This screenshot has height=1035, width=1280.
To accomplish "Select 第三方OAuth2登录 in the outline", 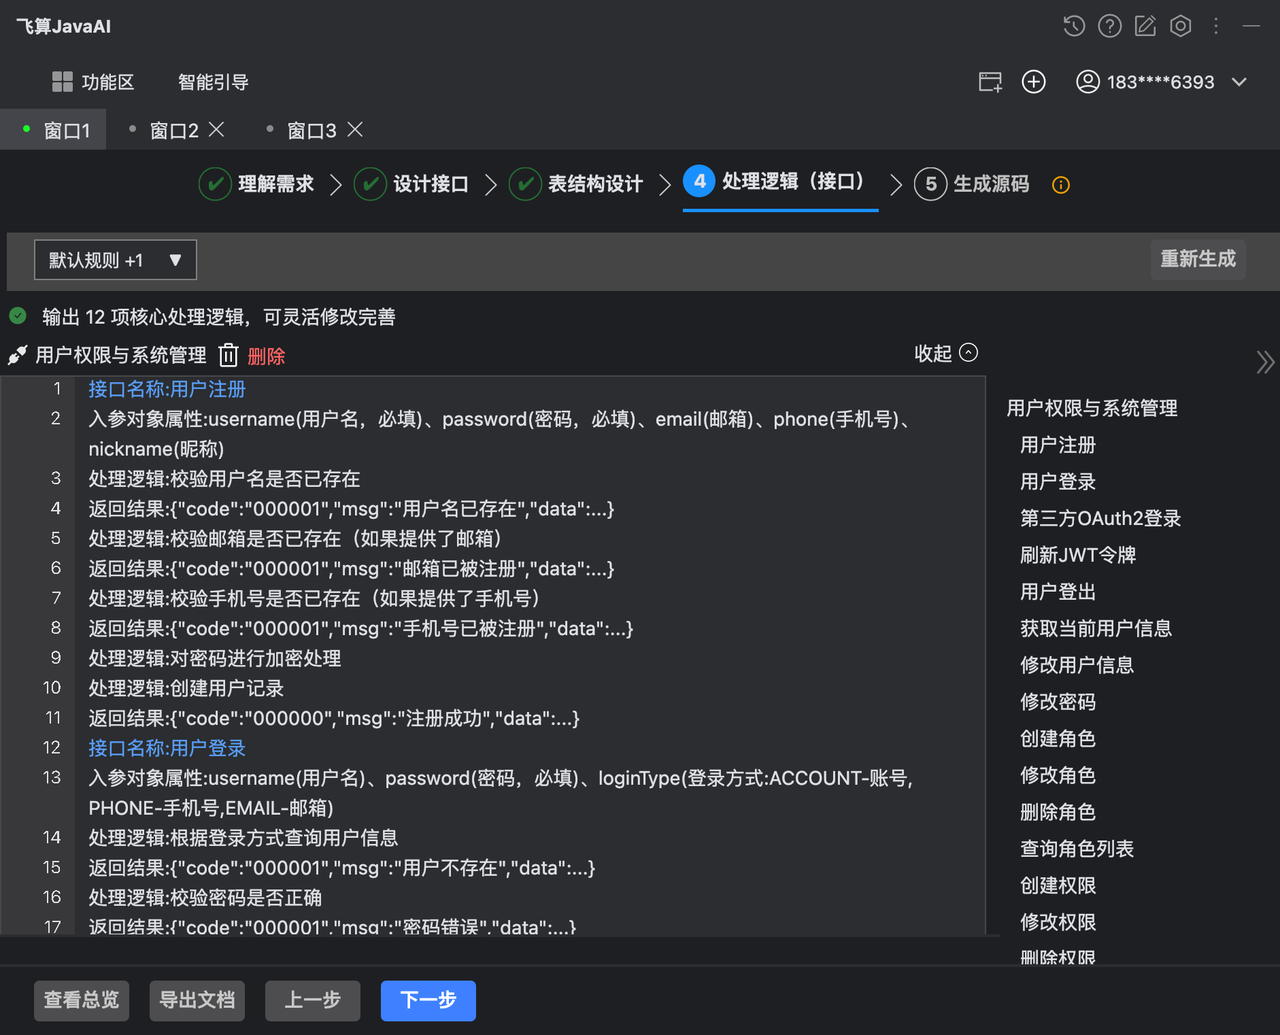I will 1101,518.
